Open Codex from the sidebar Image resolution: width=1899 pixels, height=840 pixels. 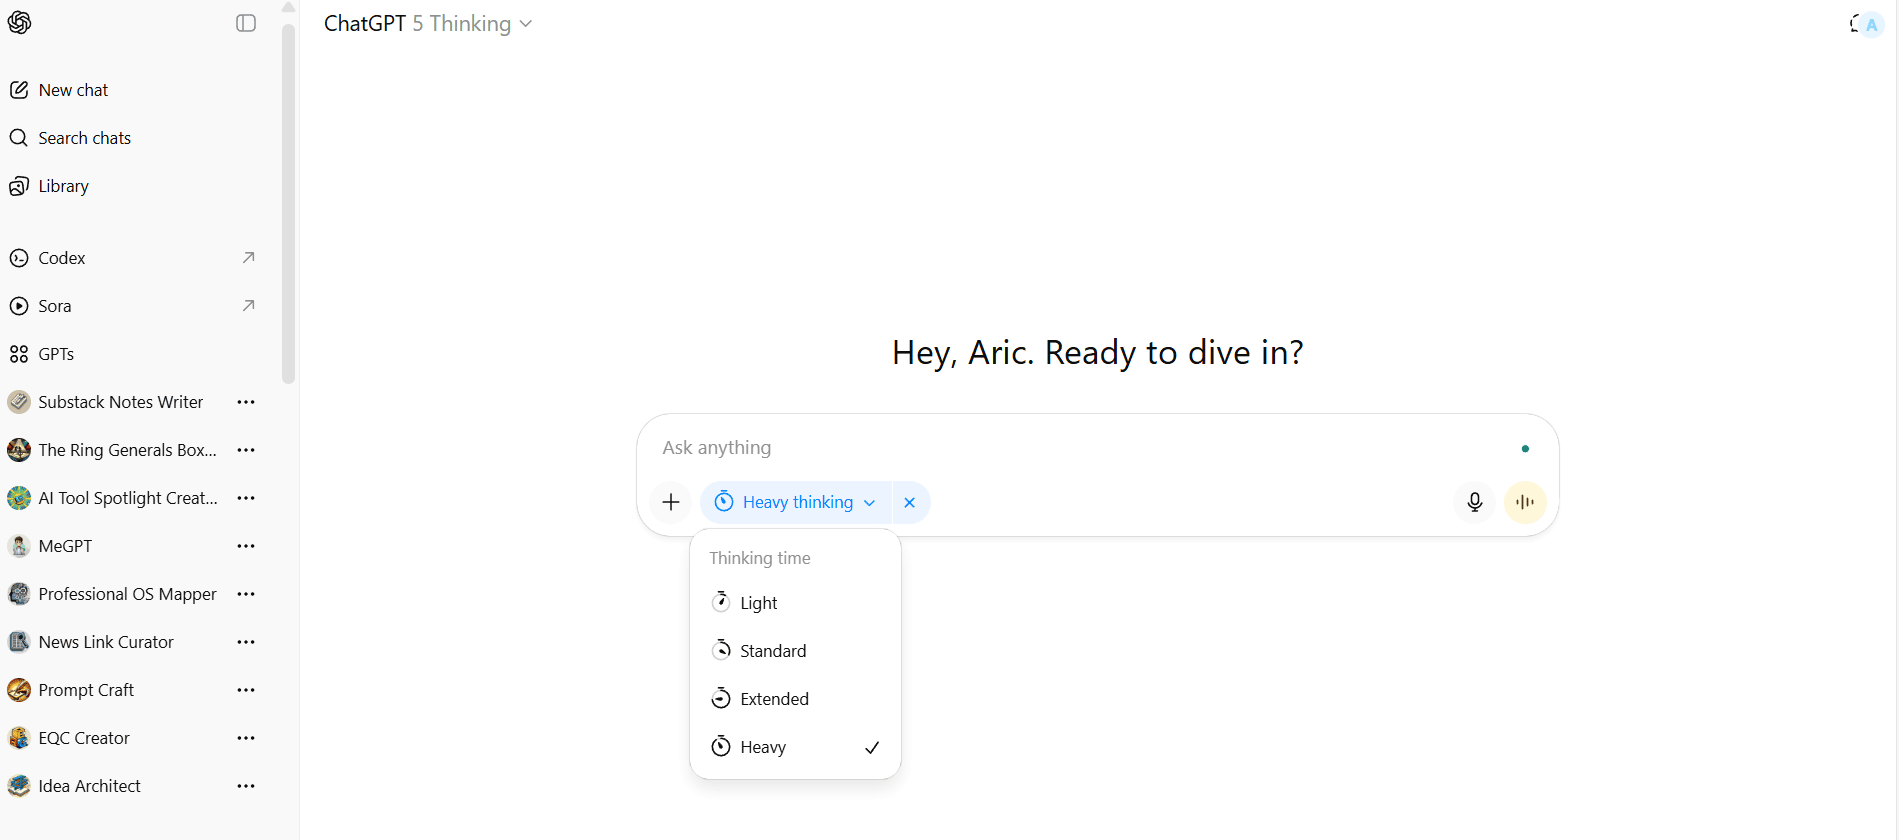click(62, 258)
